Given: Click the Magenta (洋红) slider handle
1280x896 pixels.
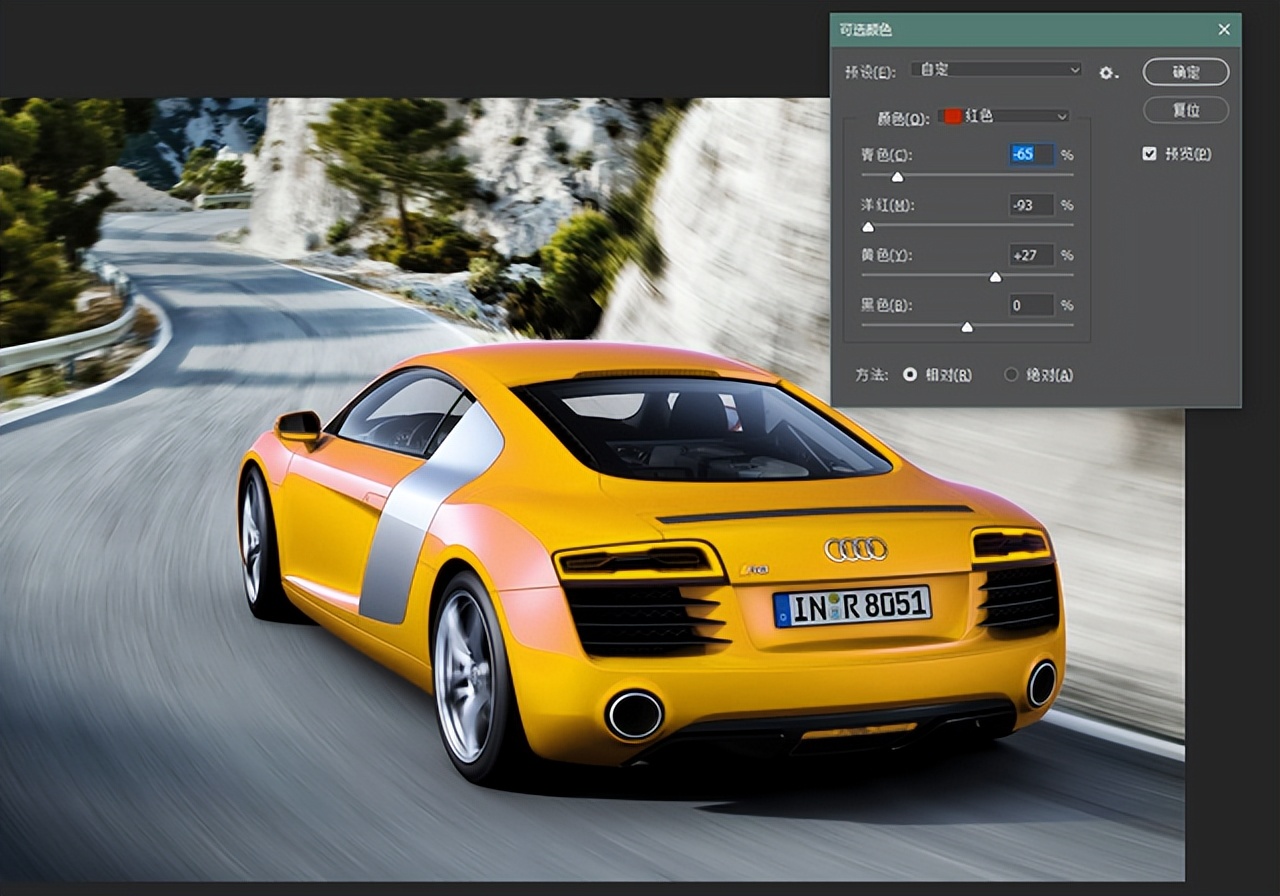Looking at the screenshot, I should tap(868, 227).
